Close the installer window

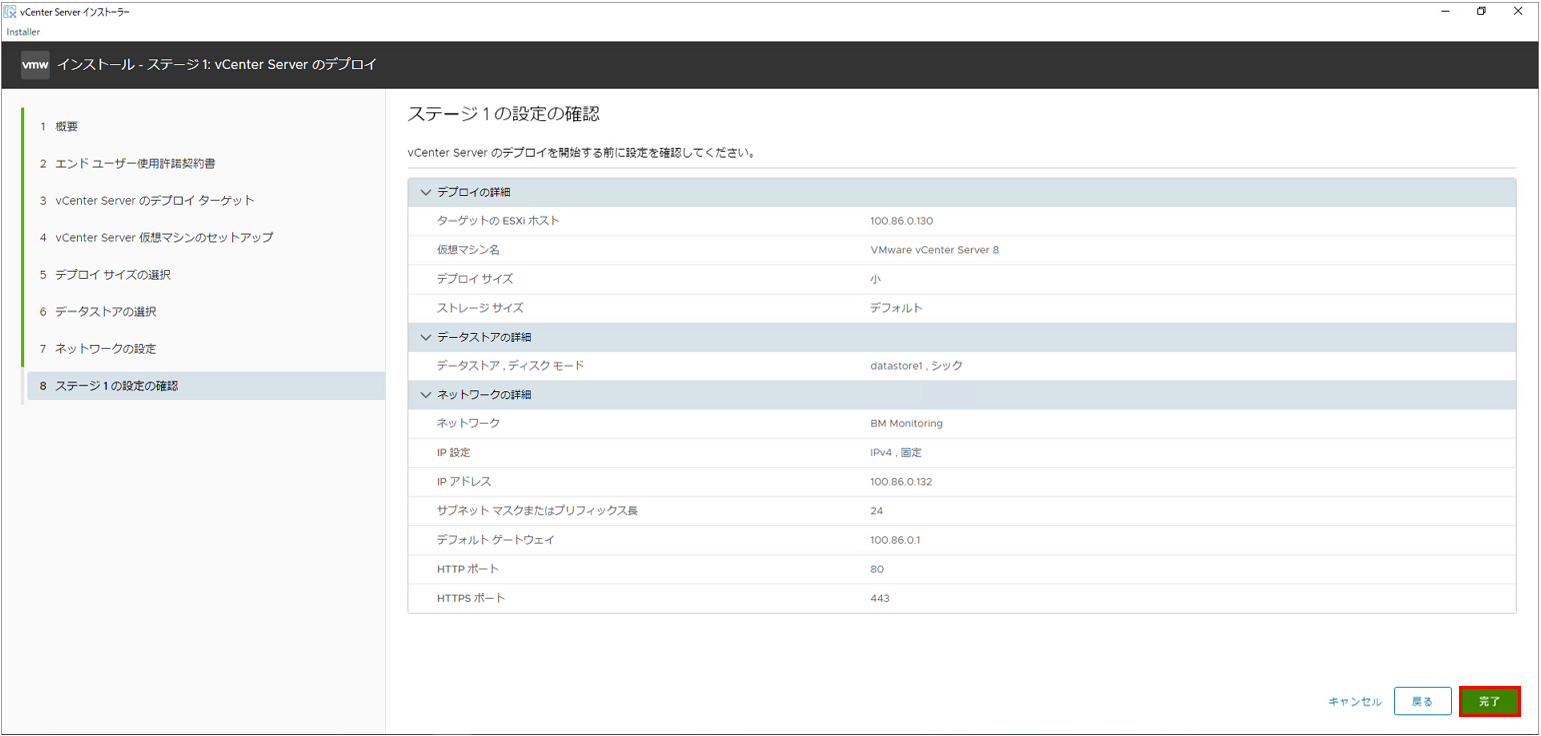coord(1517,11)
